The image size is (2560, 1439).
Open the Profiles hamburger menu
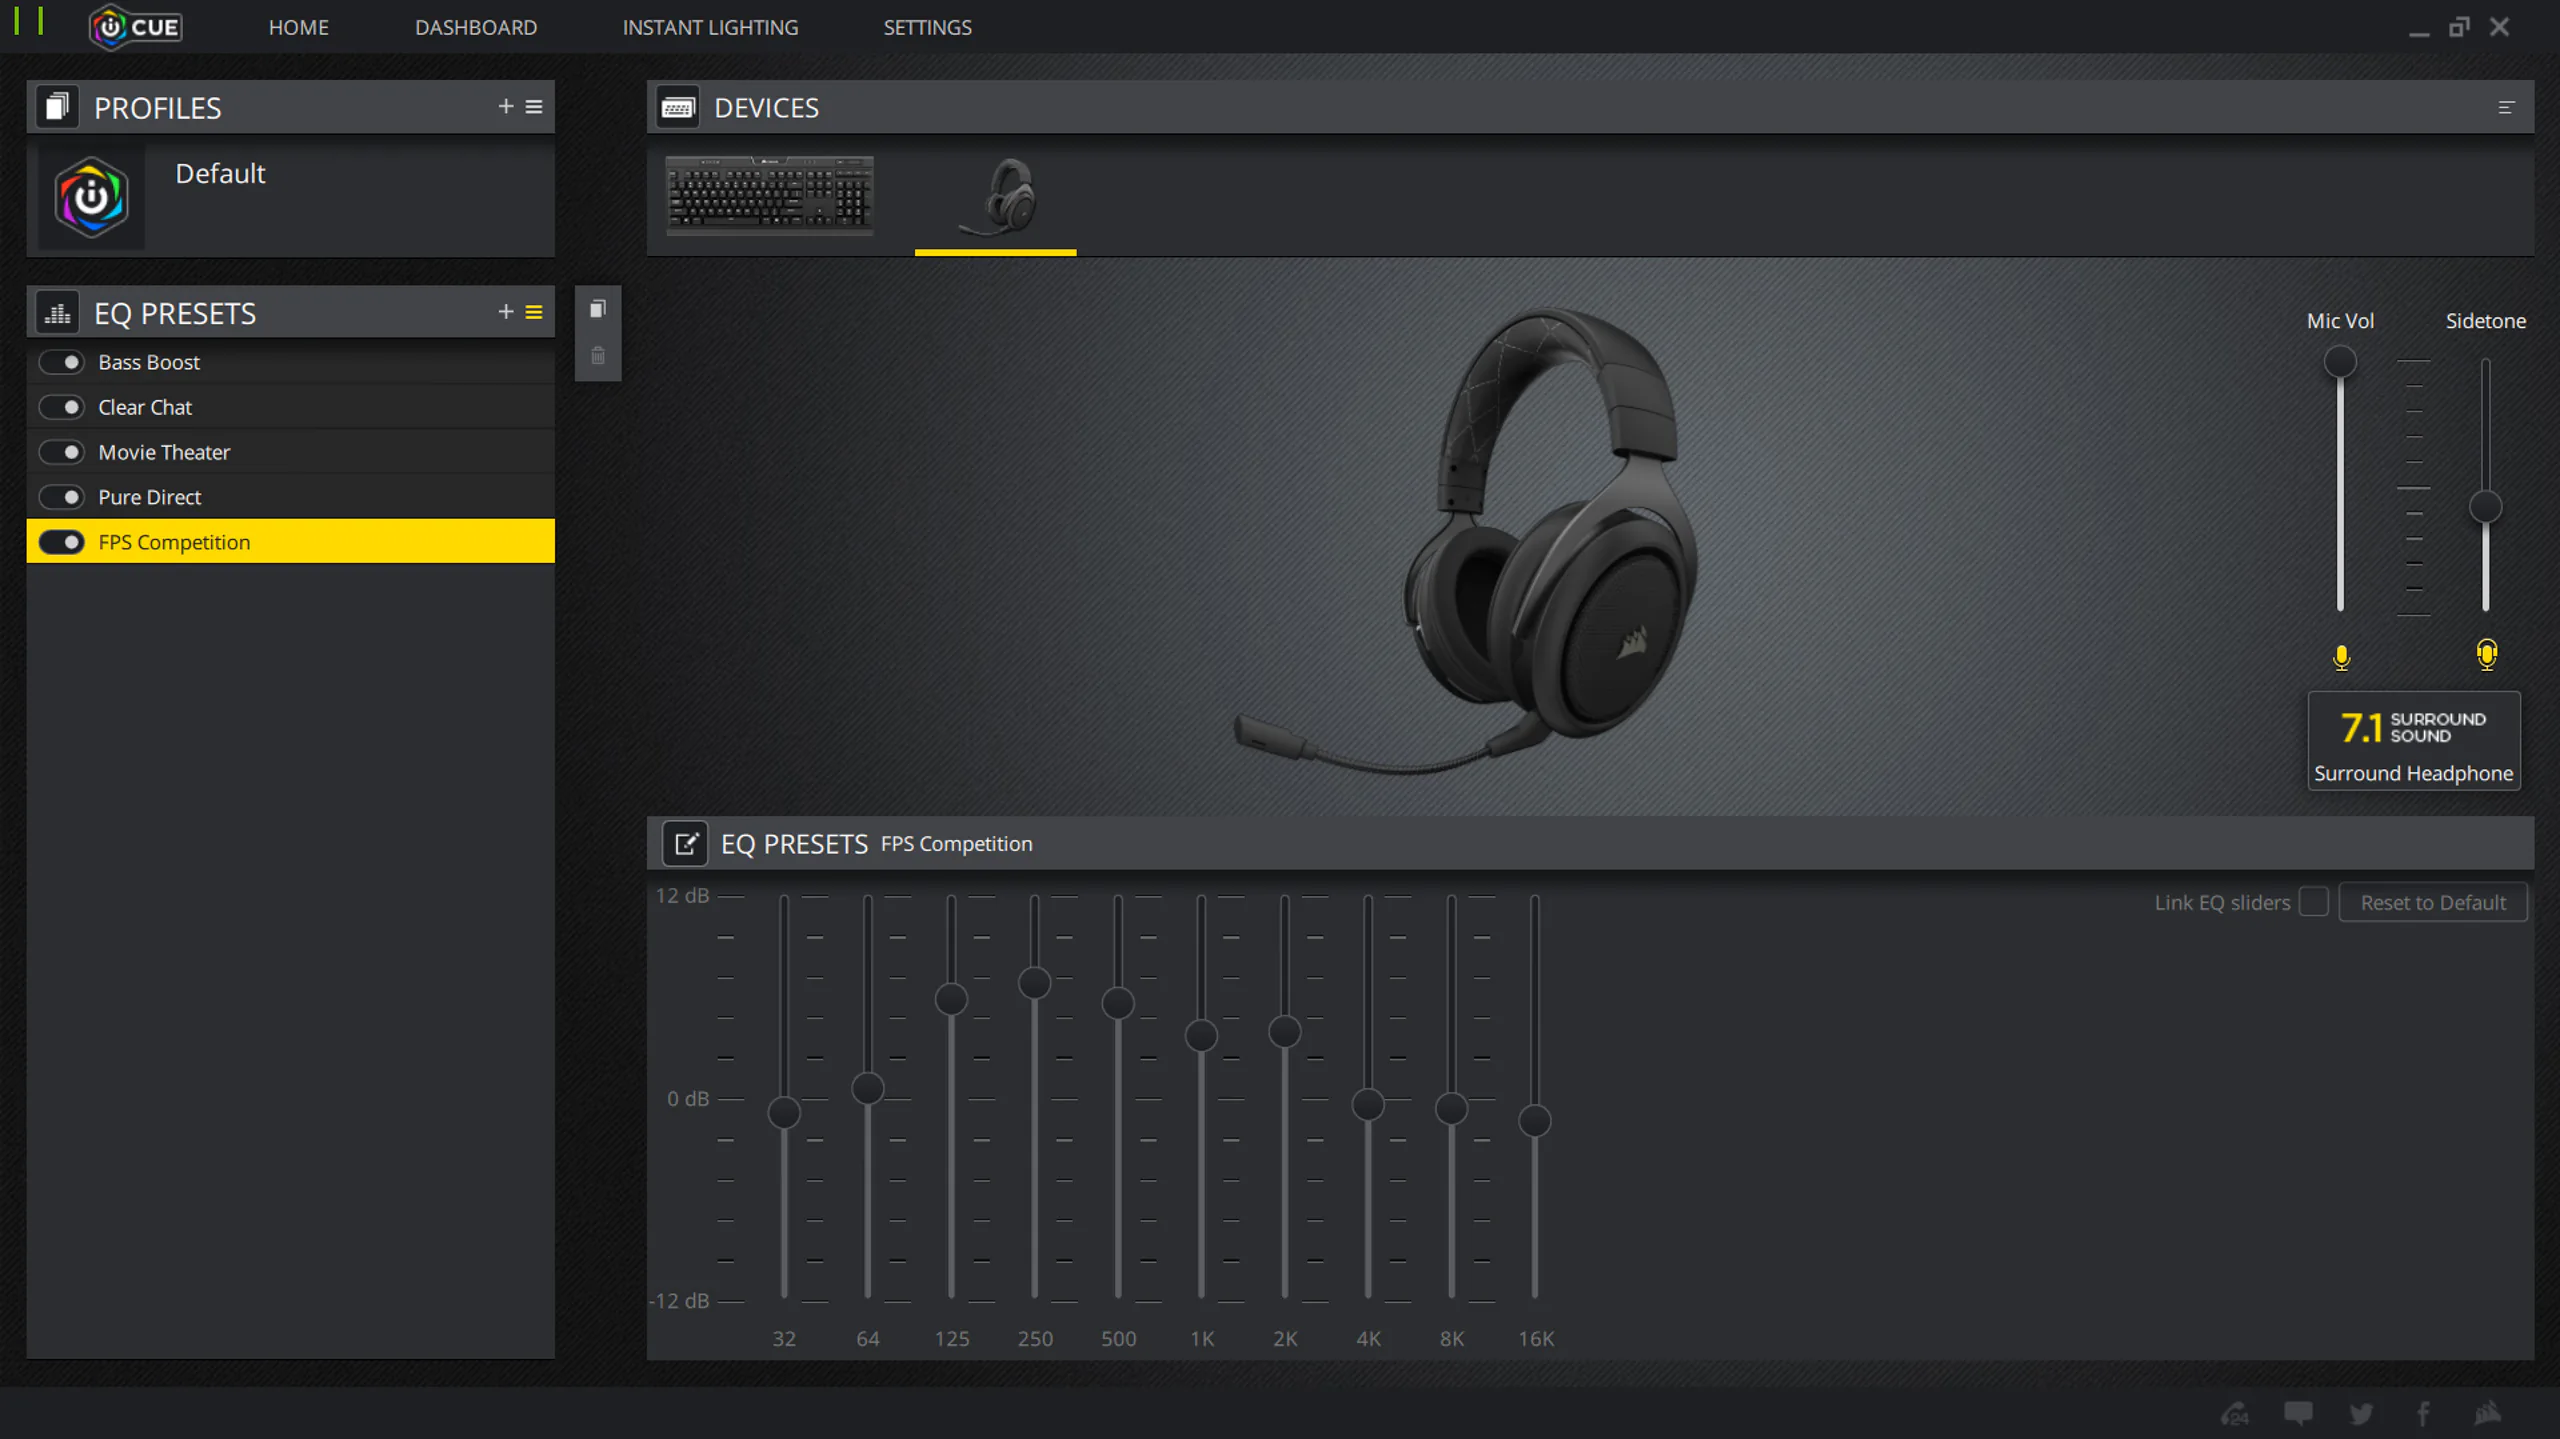point(534,106)
